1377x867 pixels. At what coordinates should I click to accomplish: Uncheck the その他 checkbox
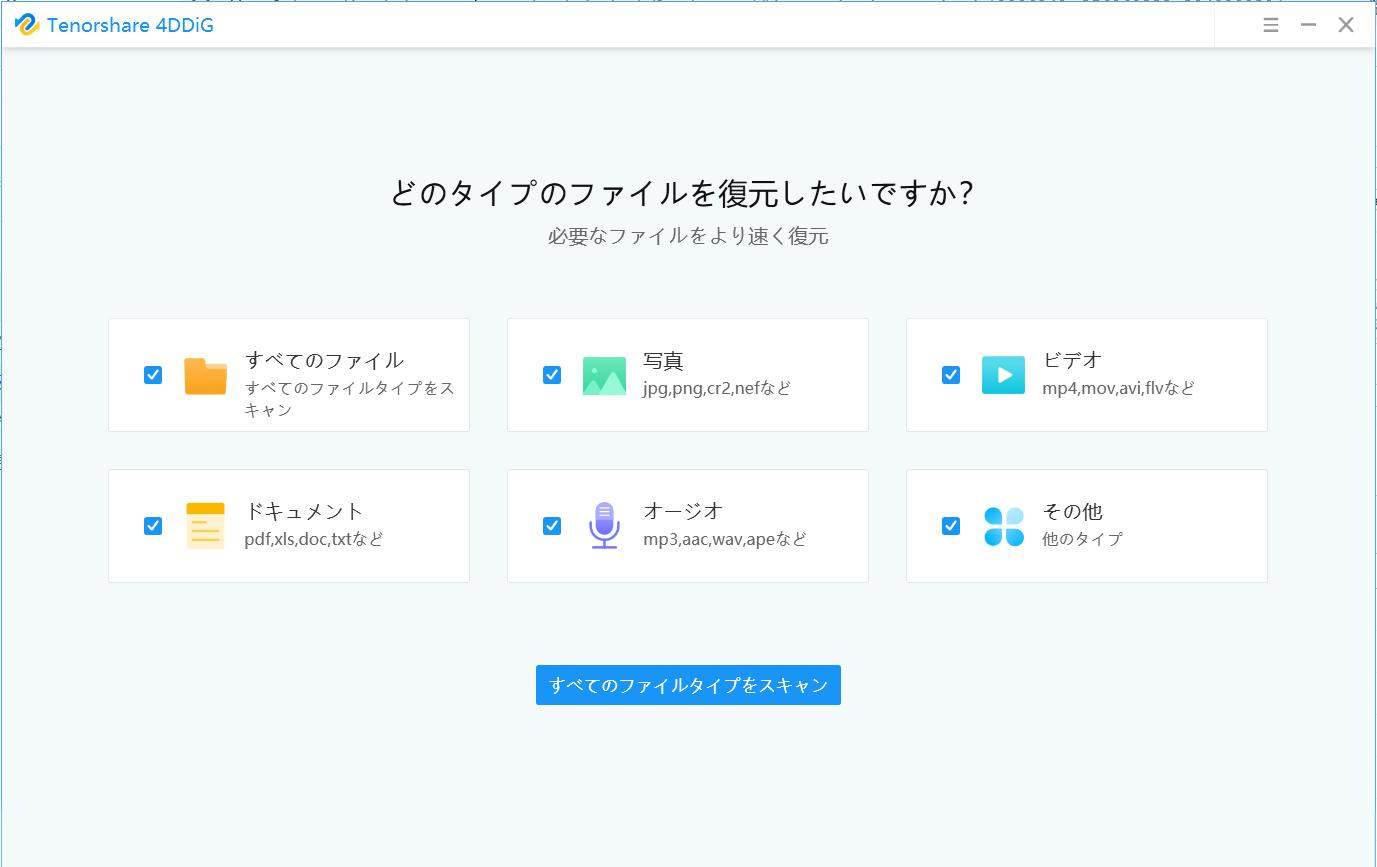951,526
